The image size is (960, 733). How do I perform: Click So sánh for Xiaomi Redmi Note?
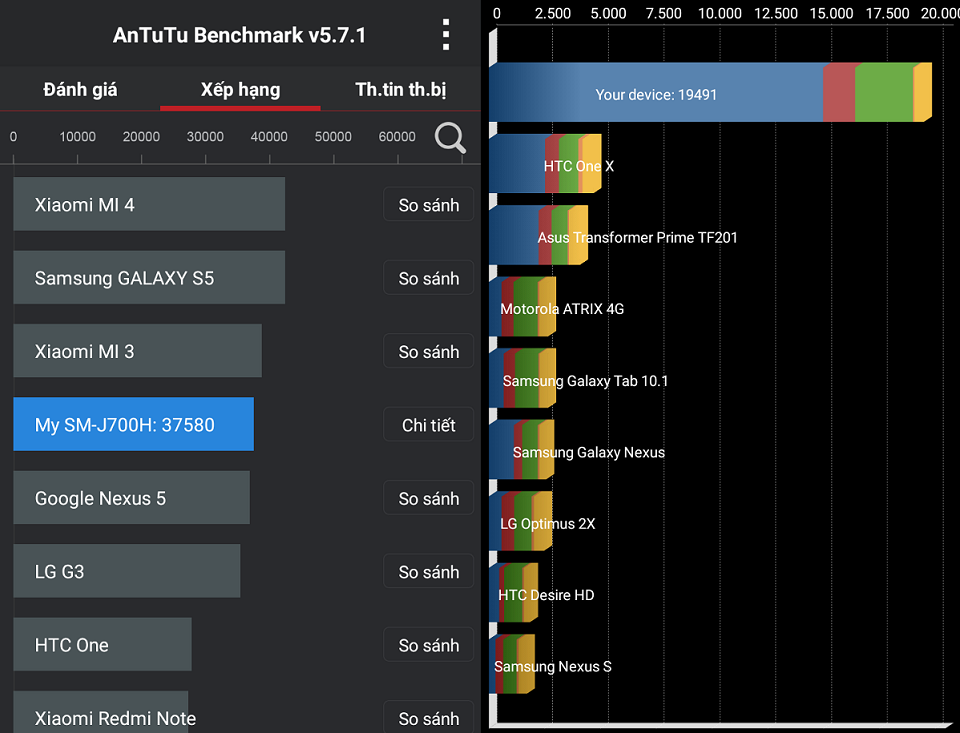(429, 718)
